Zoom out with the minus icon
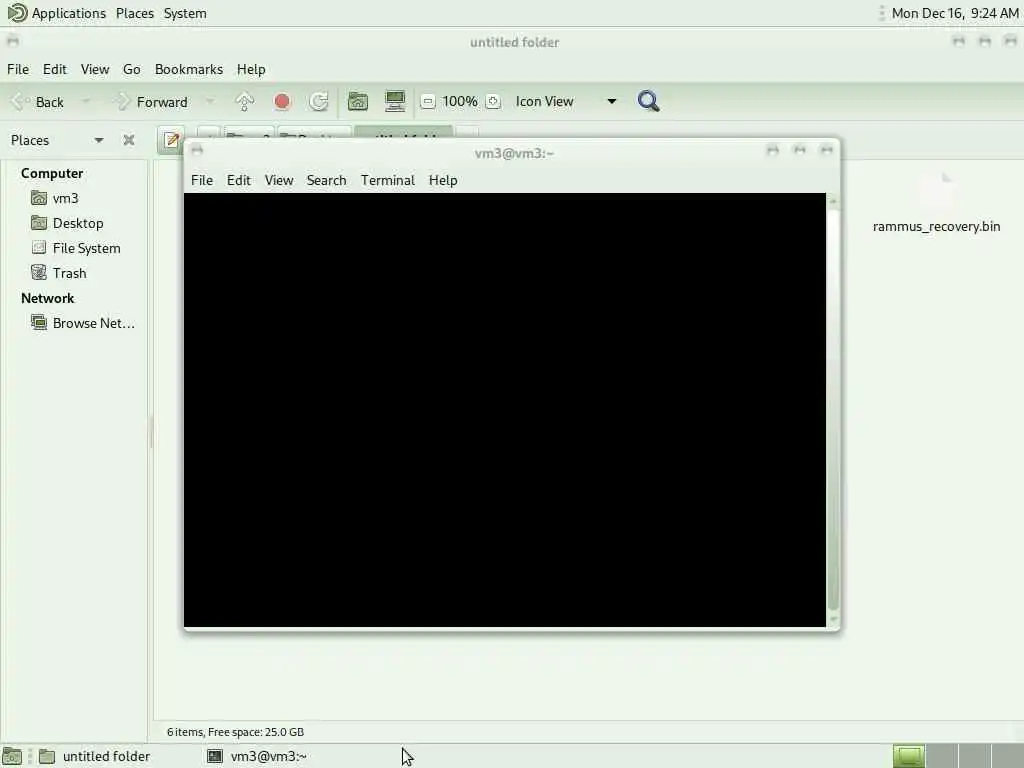 428,102
